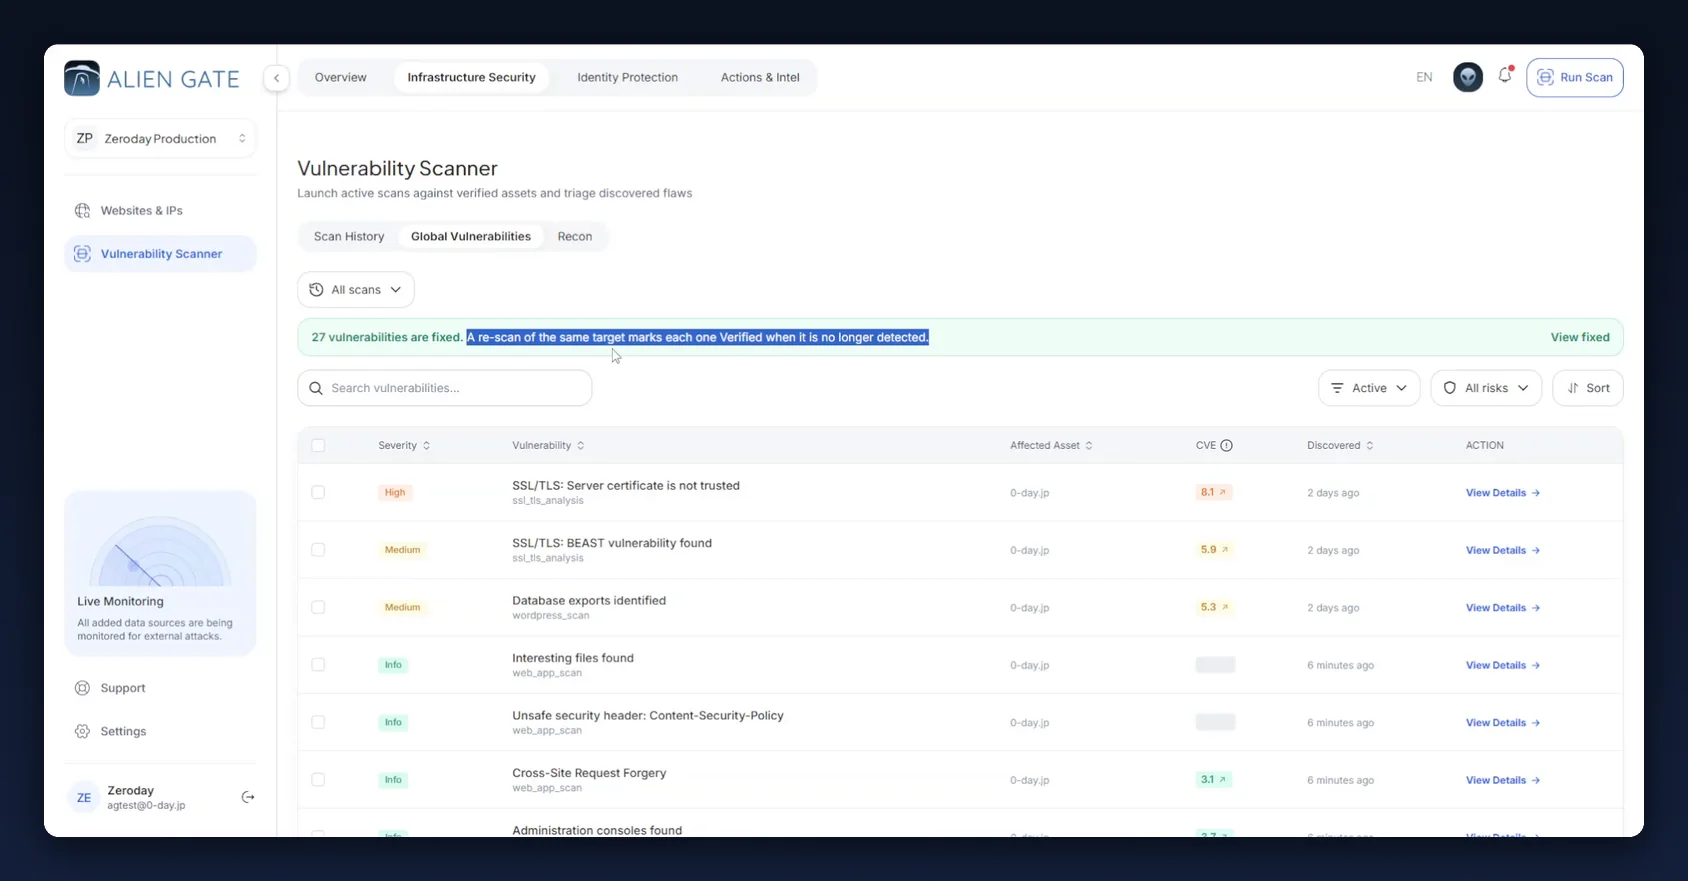
Task: Click the Support lifebuoy icon
Action: pos(83,688)
